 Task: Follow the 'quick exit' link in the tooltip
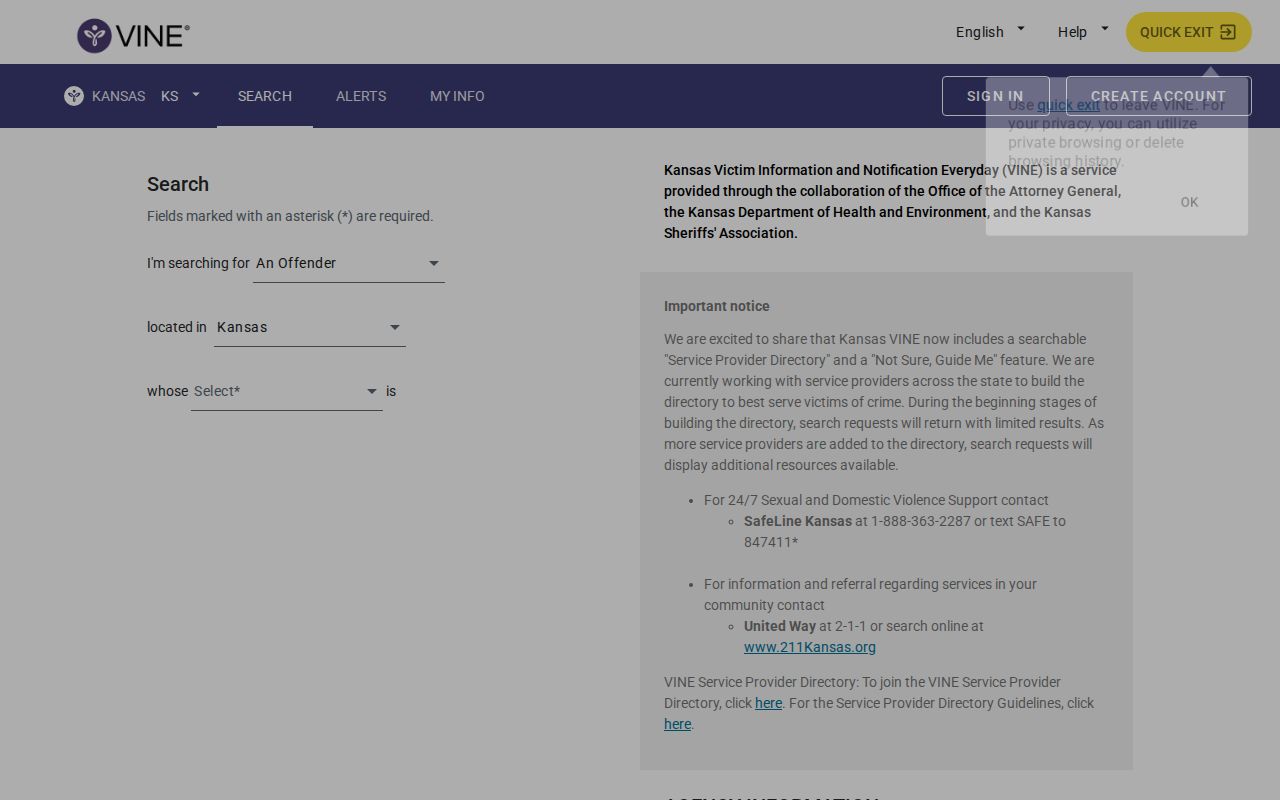[x=1068, y=105]
